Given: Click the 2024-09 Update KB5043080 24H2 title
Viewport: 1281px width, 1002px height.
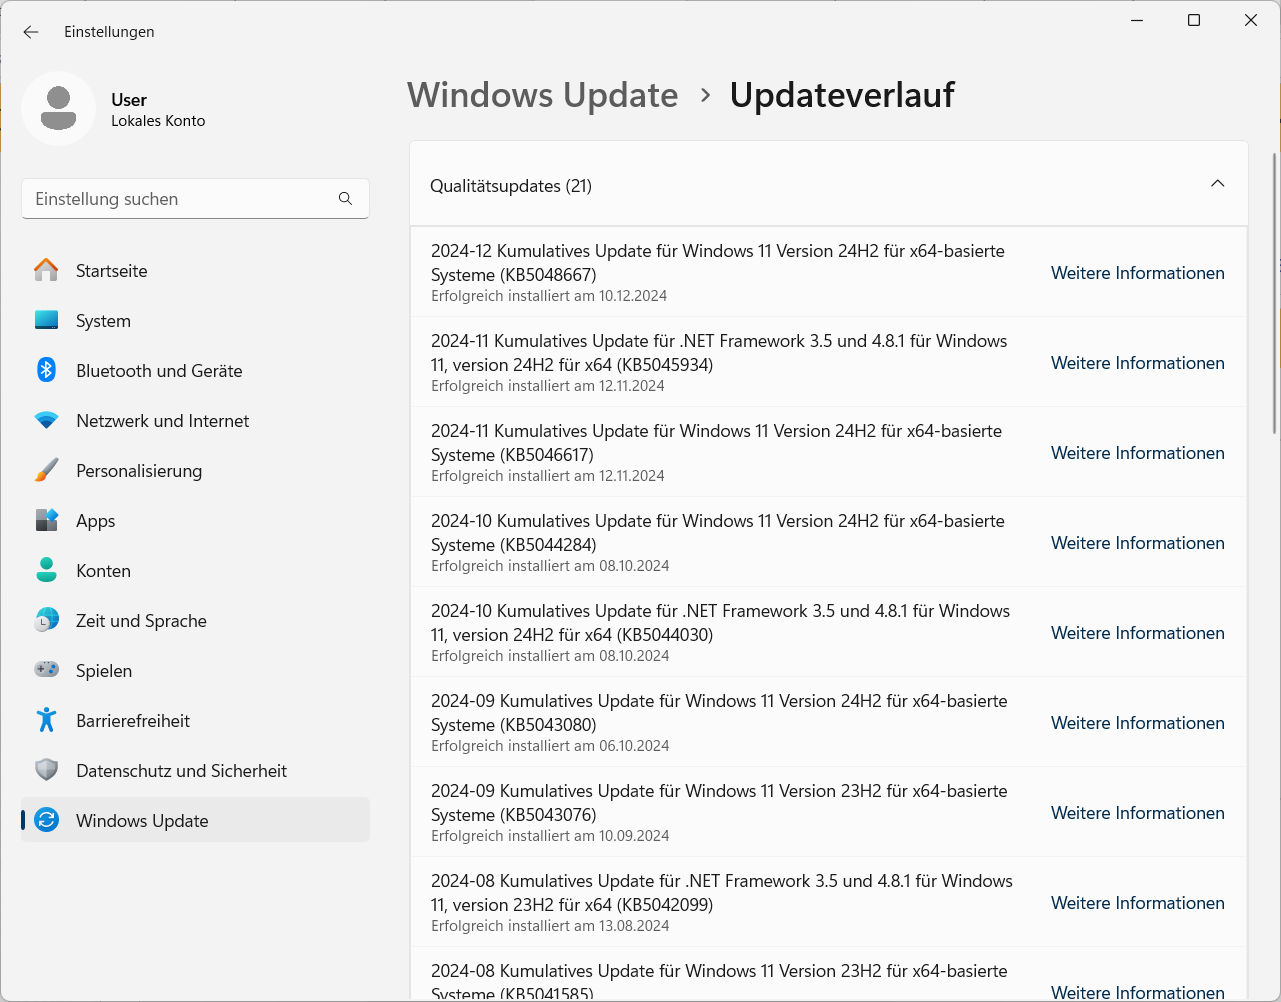Looking at the screenshot, I should coord(719,713).
